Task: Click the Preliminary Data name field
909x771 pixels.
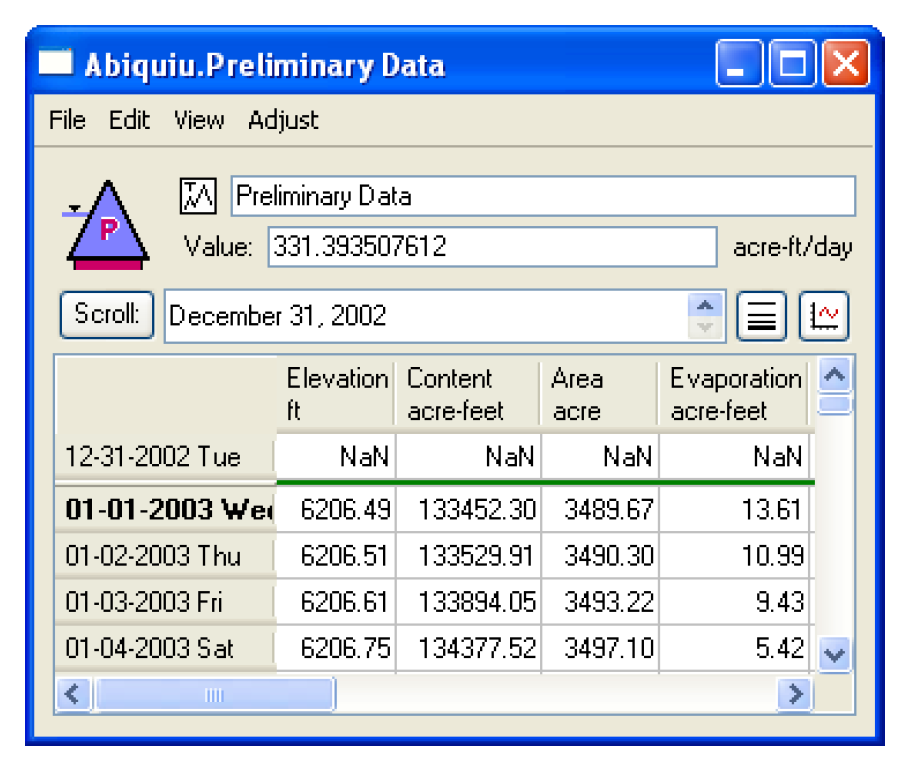Action: coord(543,196)
